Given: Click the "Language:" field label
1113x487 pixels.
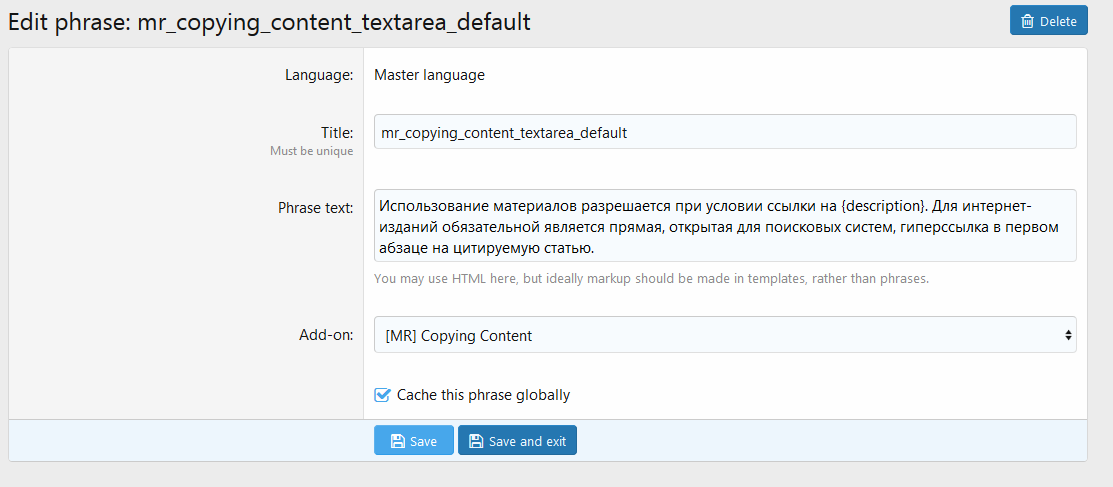Looking at the screenshot, I should [x=319, y=75].
